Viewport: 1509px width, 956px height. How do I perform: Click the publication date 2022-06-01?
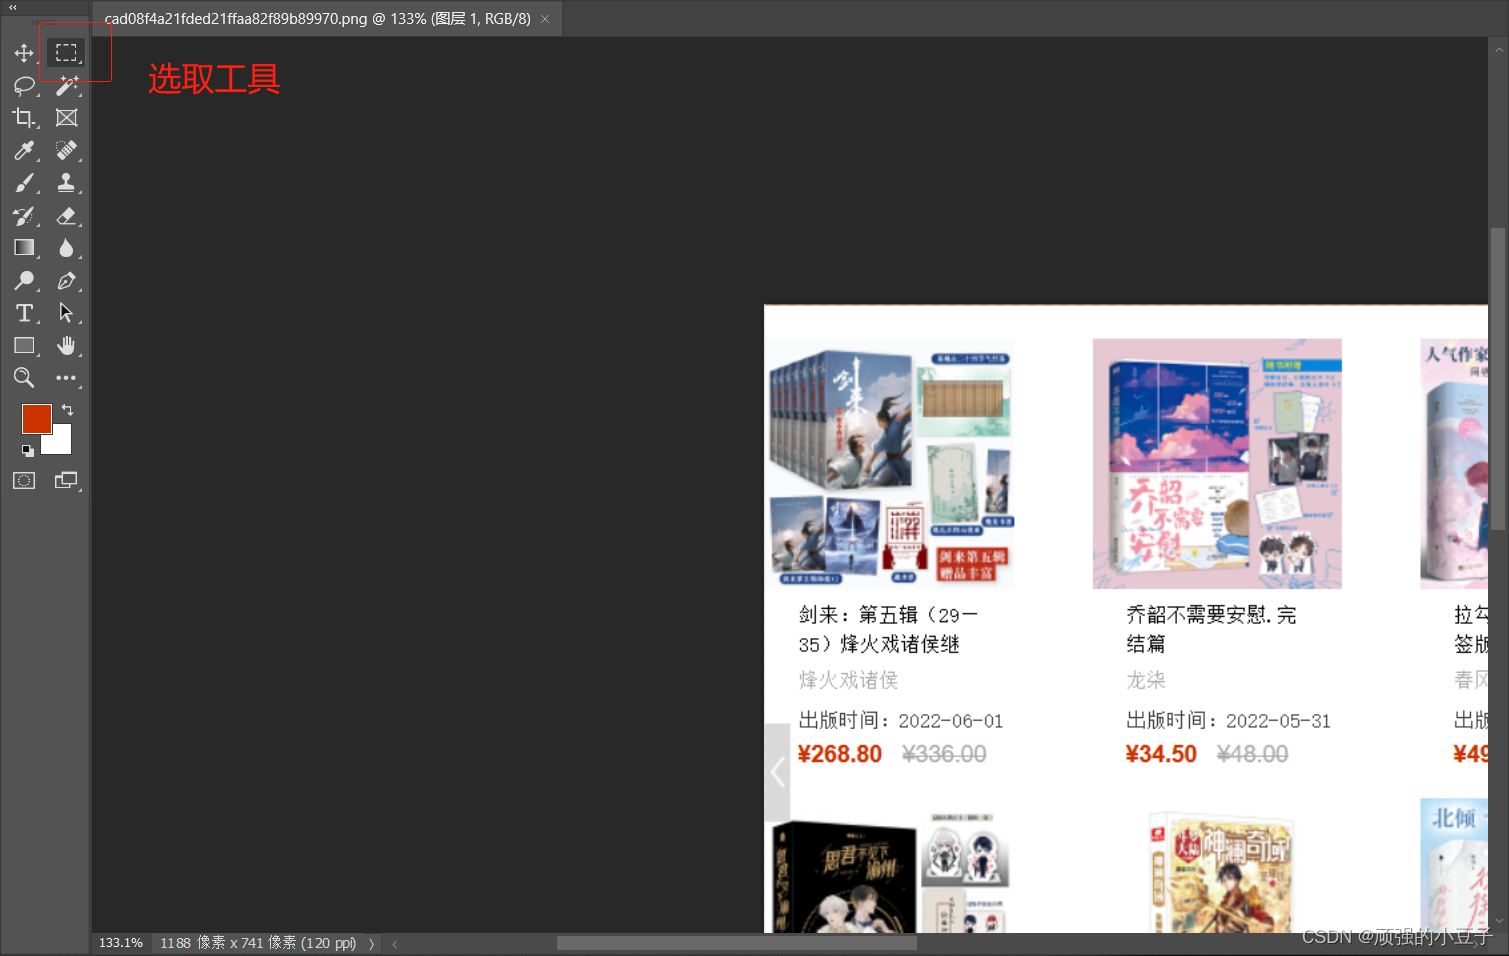[x=950, y=721]
